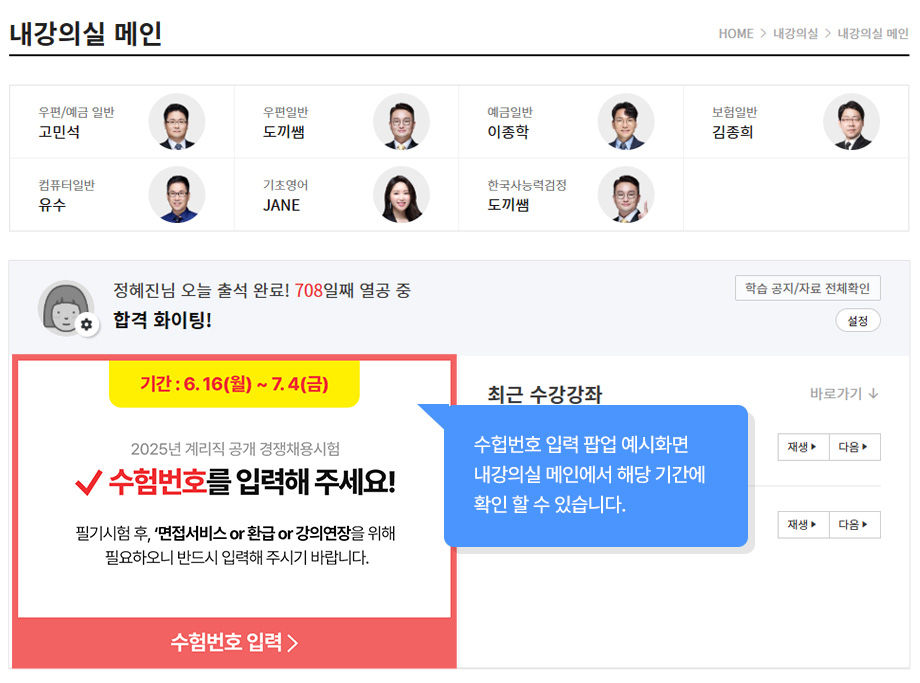Screen dimensions: 920x683
Task: Click teacher 유수's profile photo
Action: click(x=177, y=195)
